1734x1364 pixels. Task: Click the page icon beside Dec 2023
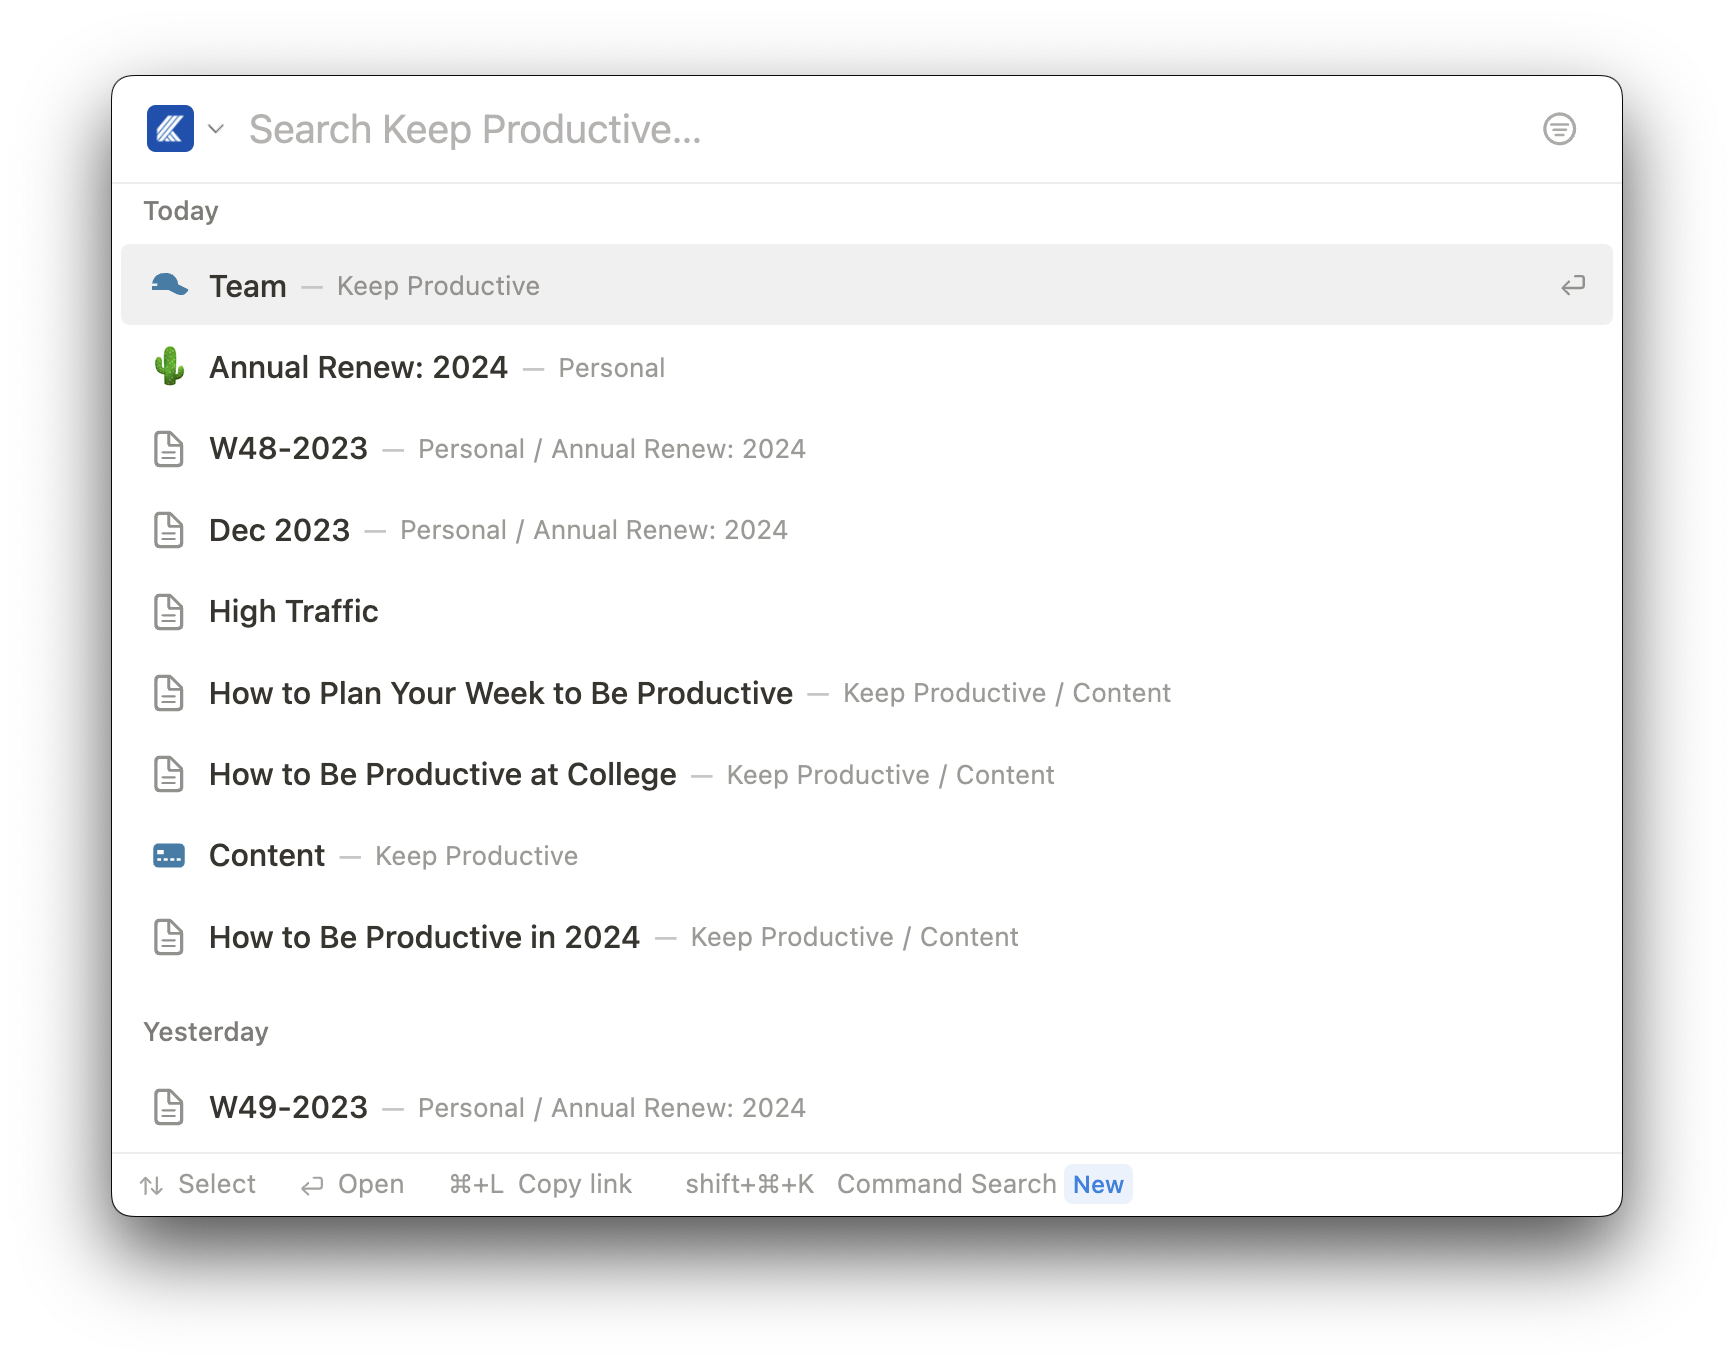point(169,530)
